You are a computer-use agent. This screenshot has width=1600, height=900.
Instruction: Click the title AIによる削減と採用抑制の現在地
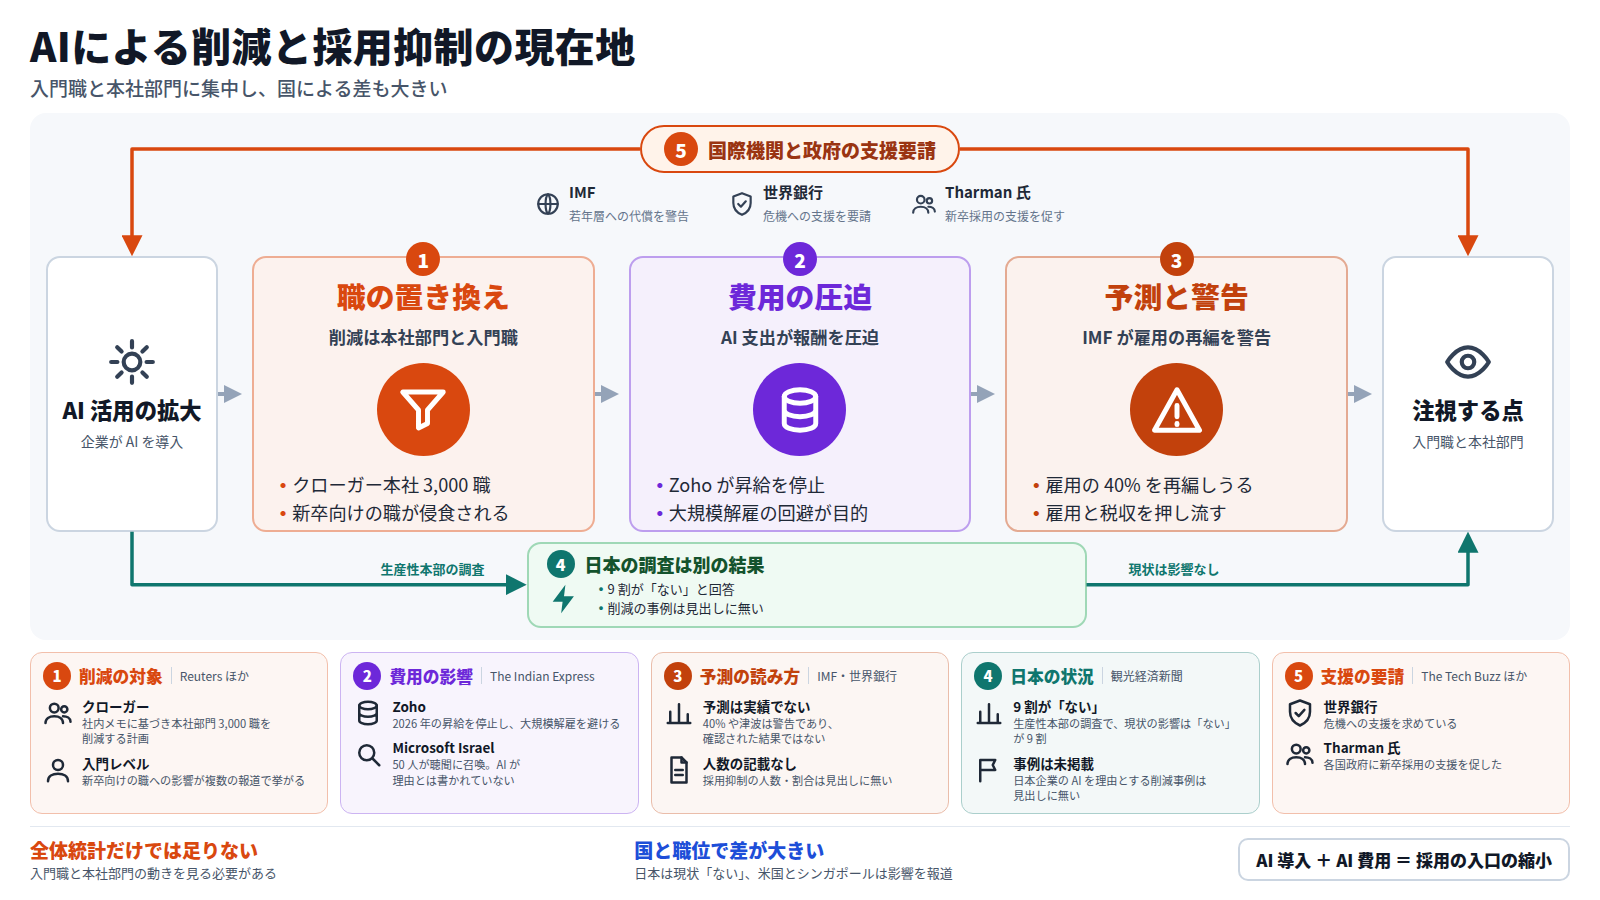click(x=332, y=48)
